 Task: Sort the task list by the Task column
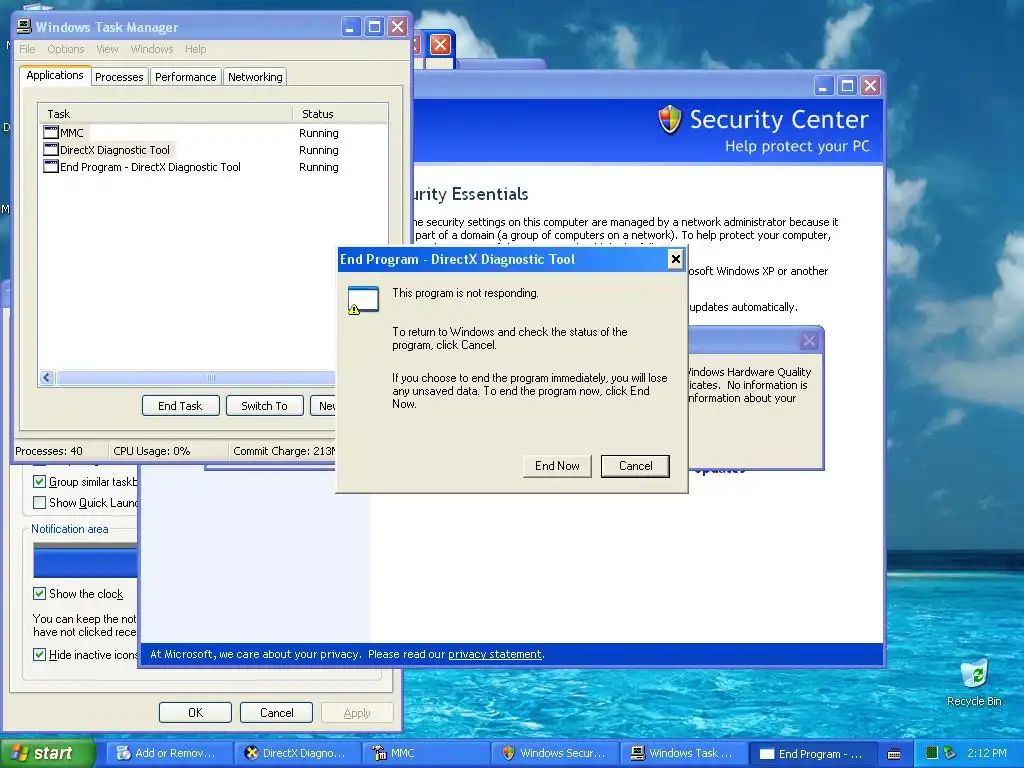[x=165, y=114]
